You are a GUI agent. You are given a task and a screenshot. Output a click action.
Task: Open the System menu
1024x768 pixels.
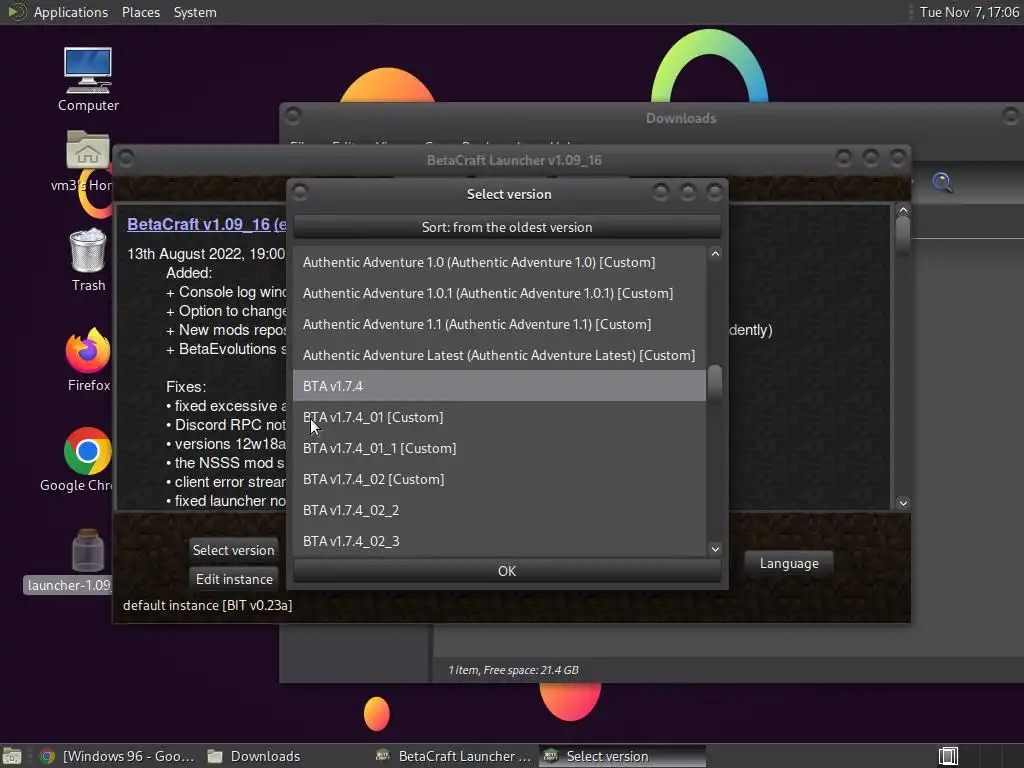pos(195,12)
